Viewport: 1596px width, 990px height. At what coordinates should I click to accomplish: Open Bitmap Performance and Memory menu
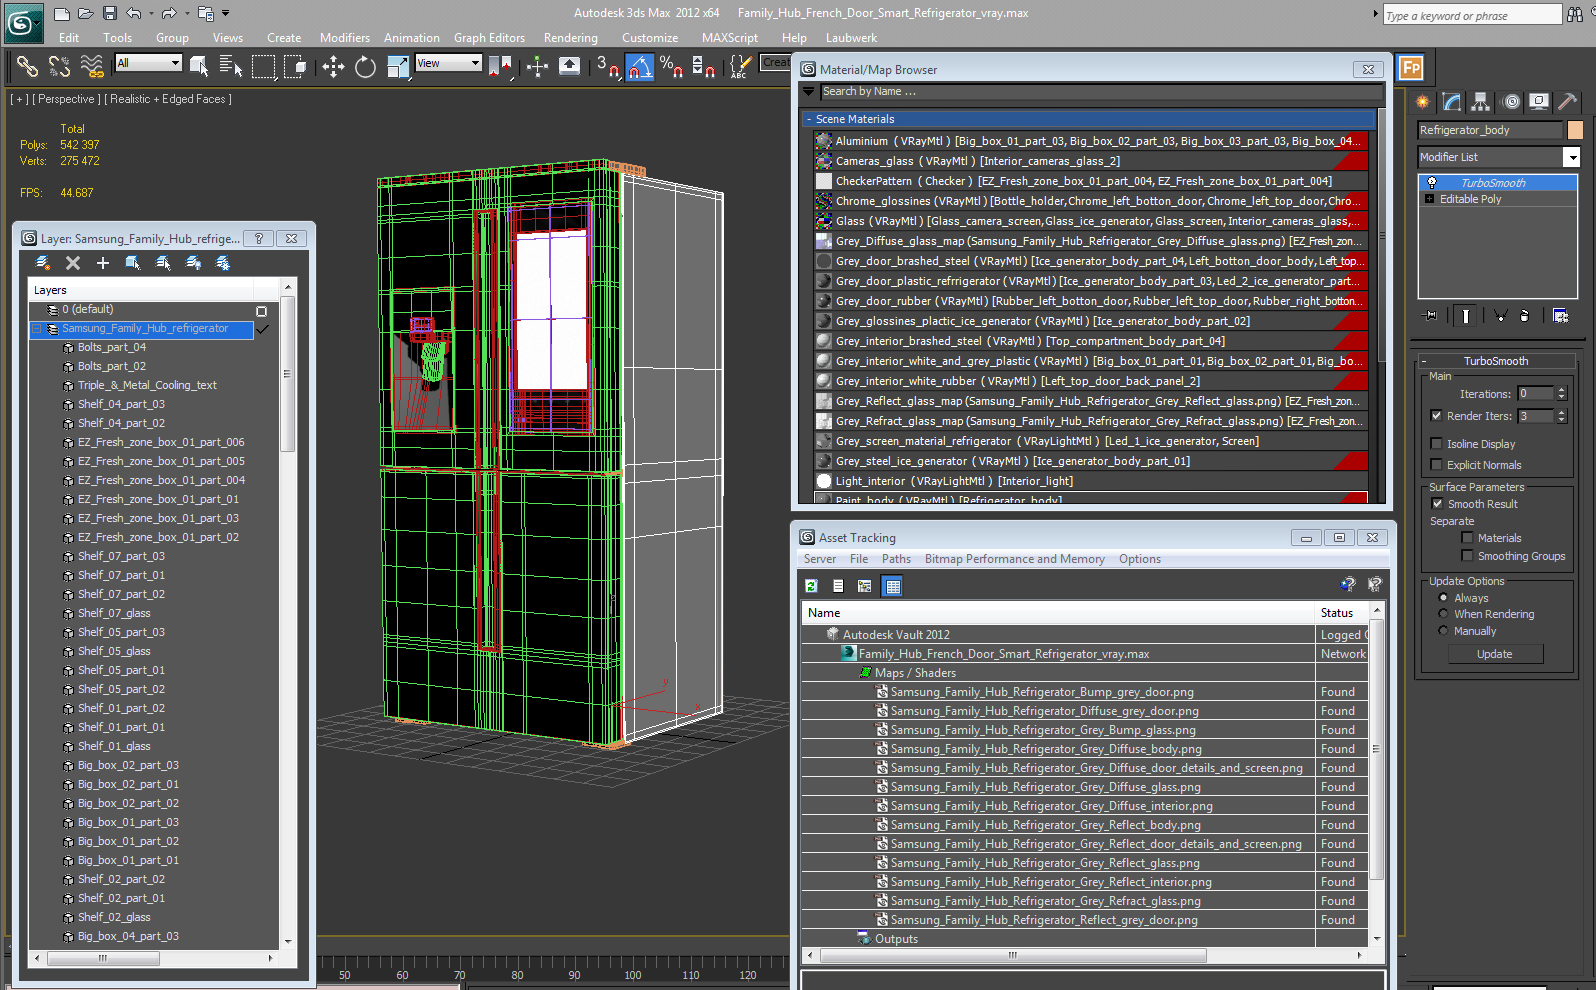(1014, 559)
